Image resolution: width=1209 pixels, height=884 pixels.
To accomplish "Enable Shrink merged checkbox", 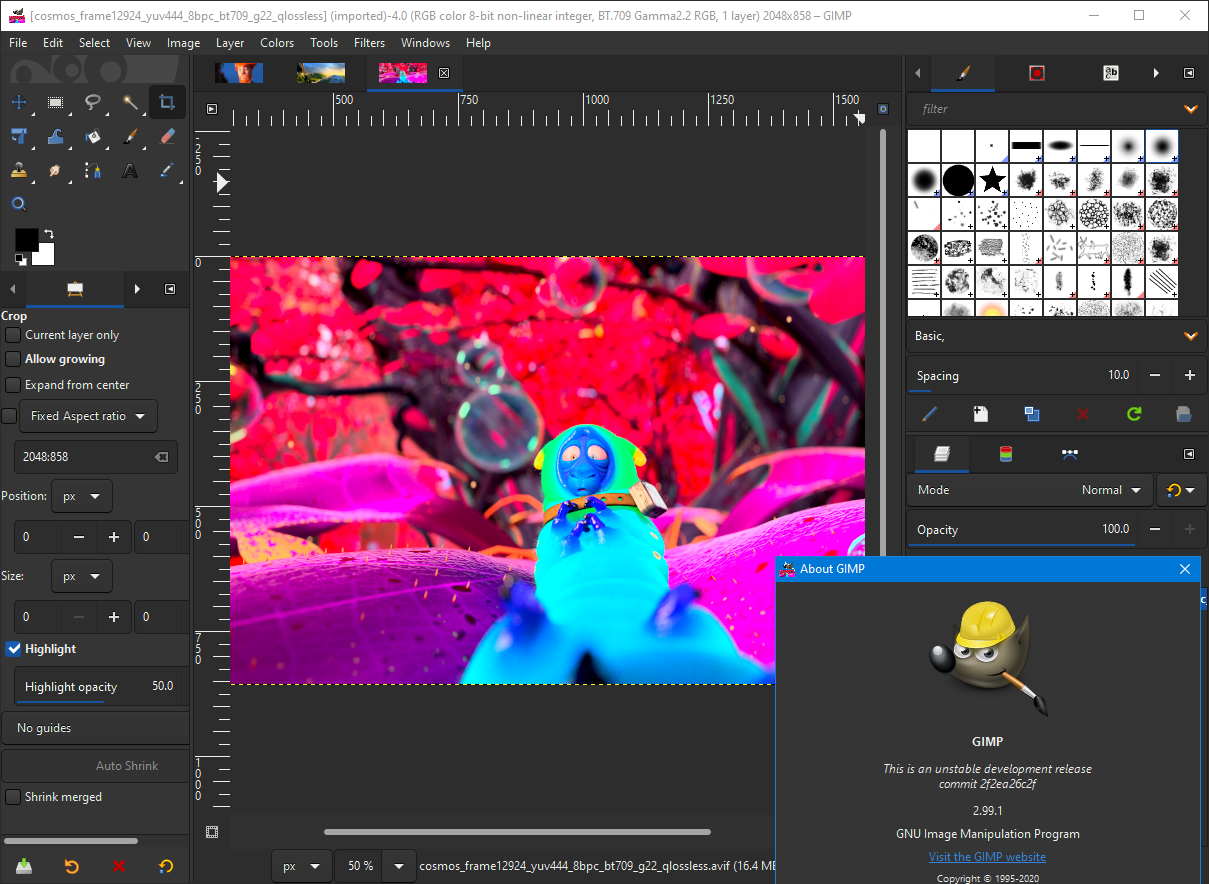I will click(13, 797).
